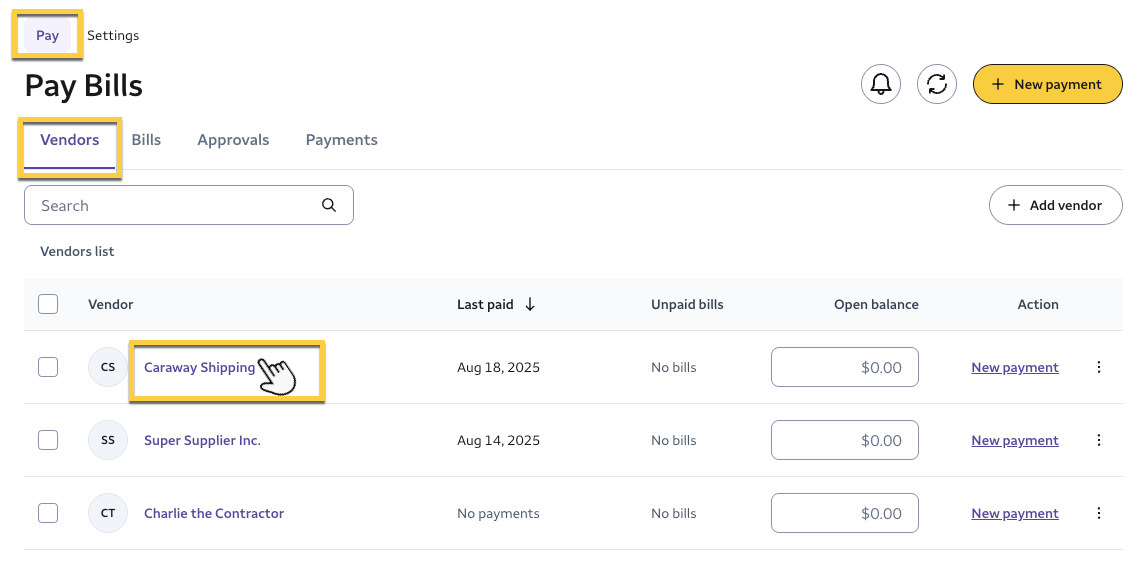The image size is (1147, 562).
Task: Open more options for Super Supplier Inc.
Action: click(x=1099, y=440)
